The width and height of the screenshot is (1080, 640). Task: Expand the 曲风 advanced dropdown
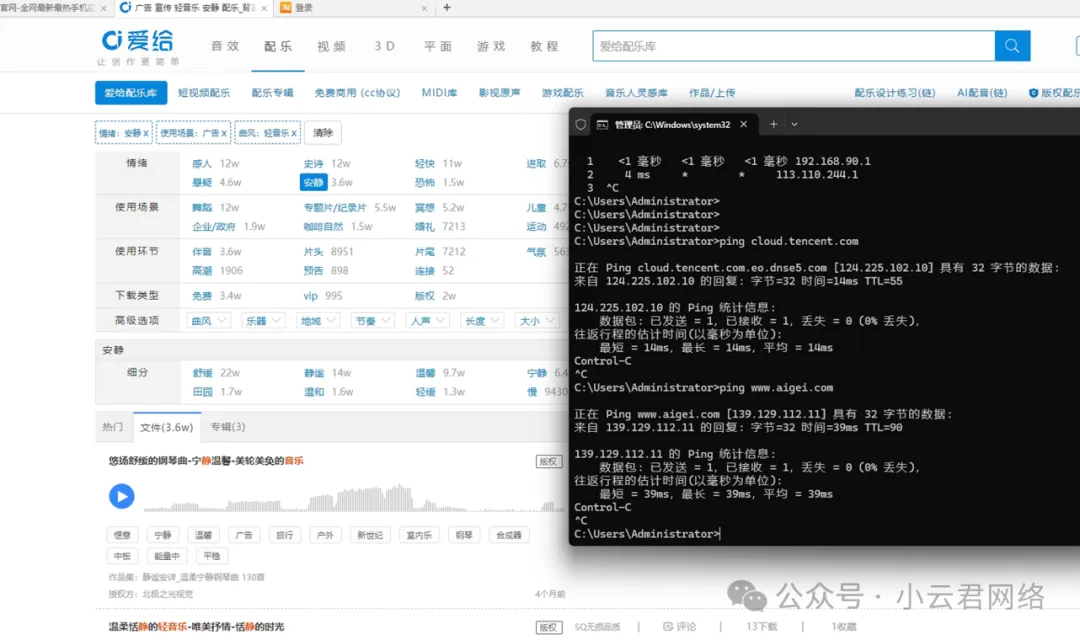tap(209, 321)
